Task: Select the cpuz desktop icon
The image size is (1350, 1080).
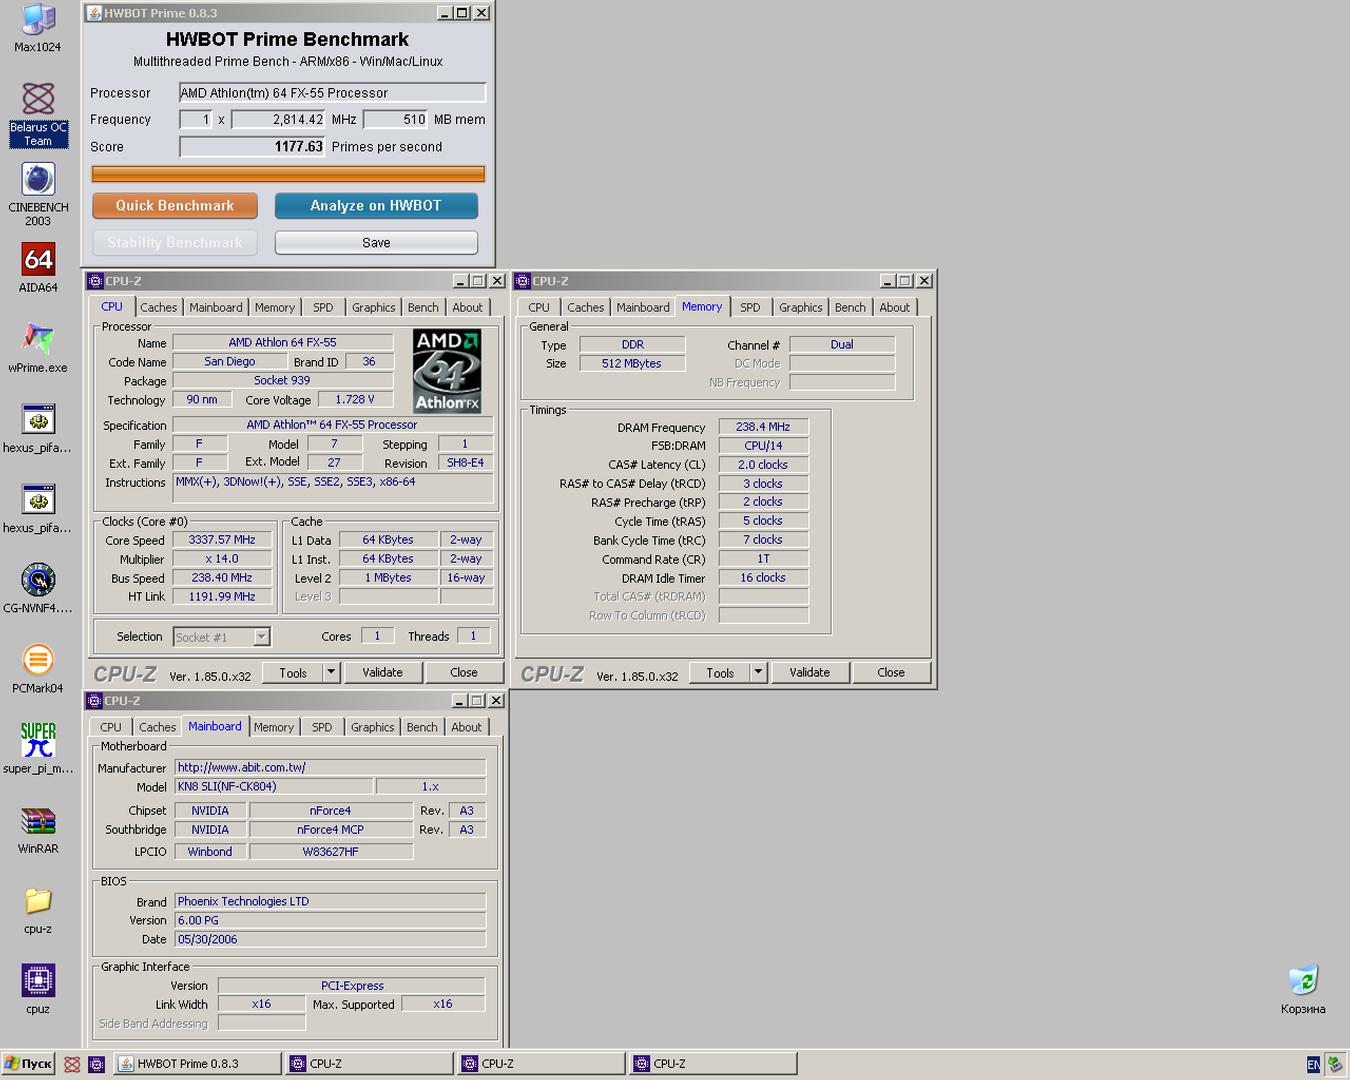Action: point(38,989)
